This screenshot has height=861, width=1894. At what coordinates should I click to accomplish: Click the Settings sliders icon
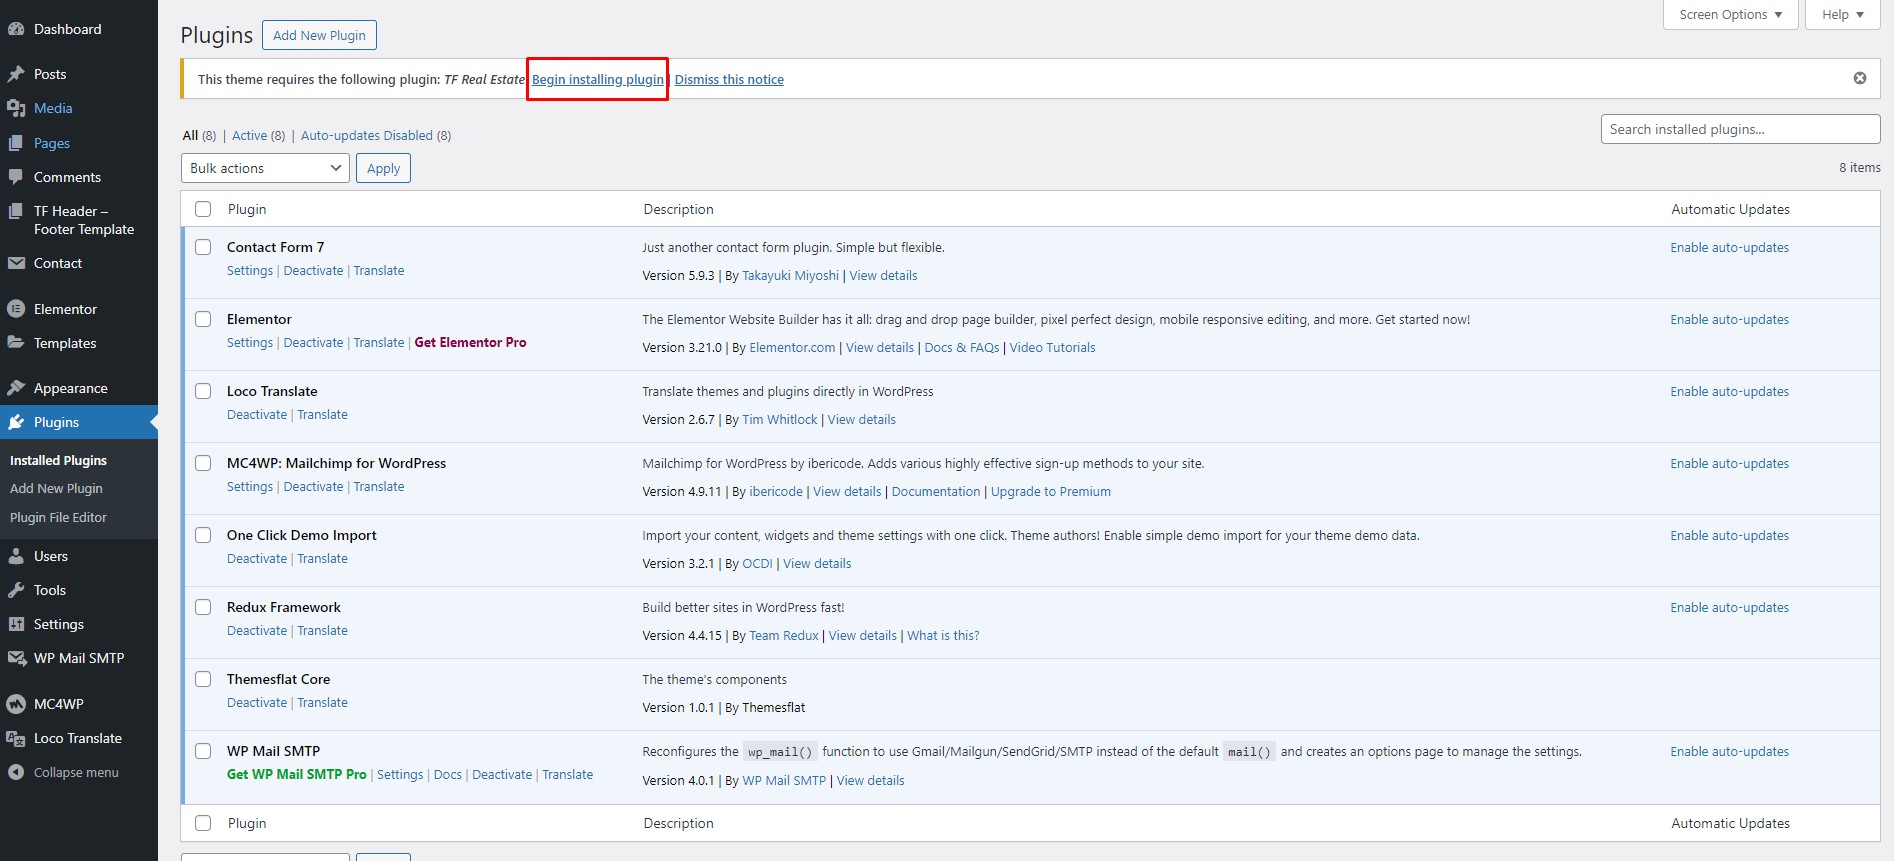coord(16,624)
